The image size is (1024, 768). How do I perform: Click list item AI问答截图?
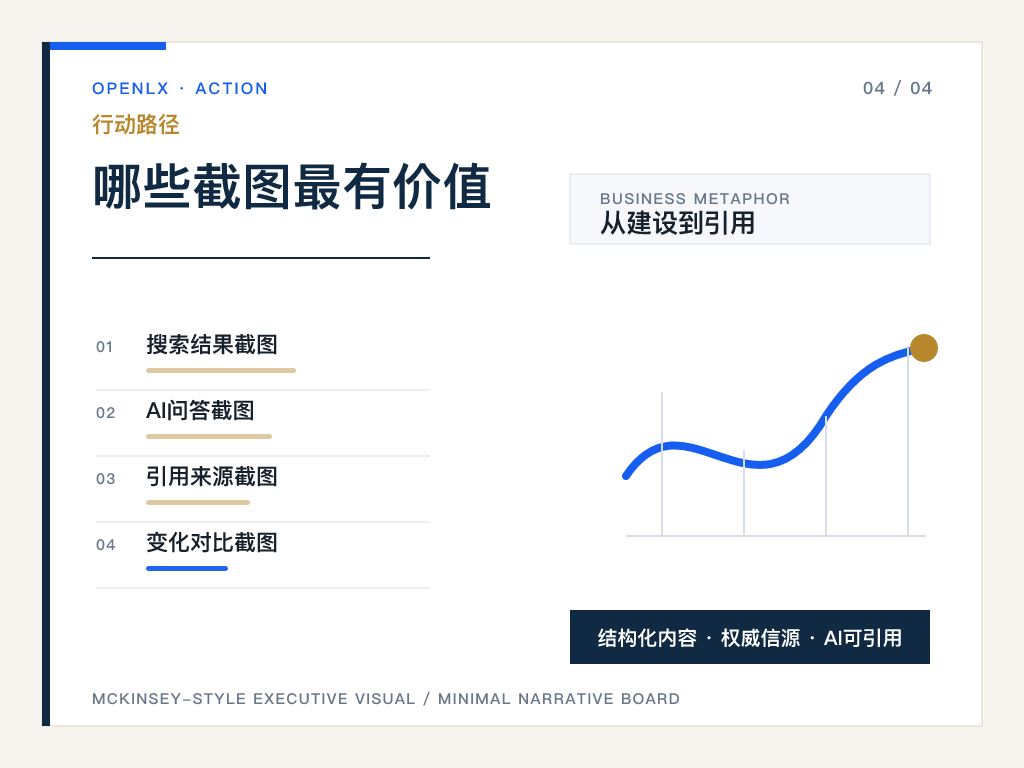pyautogui.click(x=200, y=411)
